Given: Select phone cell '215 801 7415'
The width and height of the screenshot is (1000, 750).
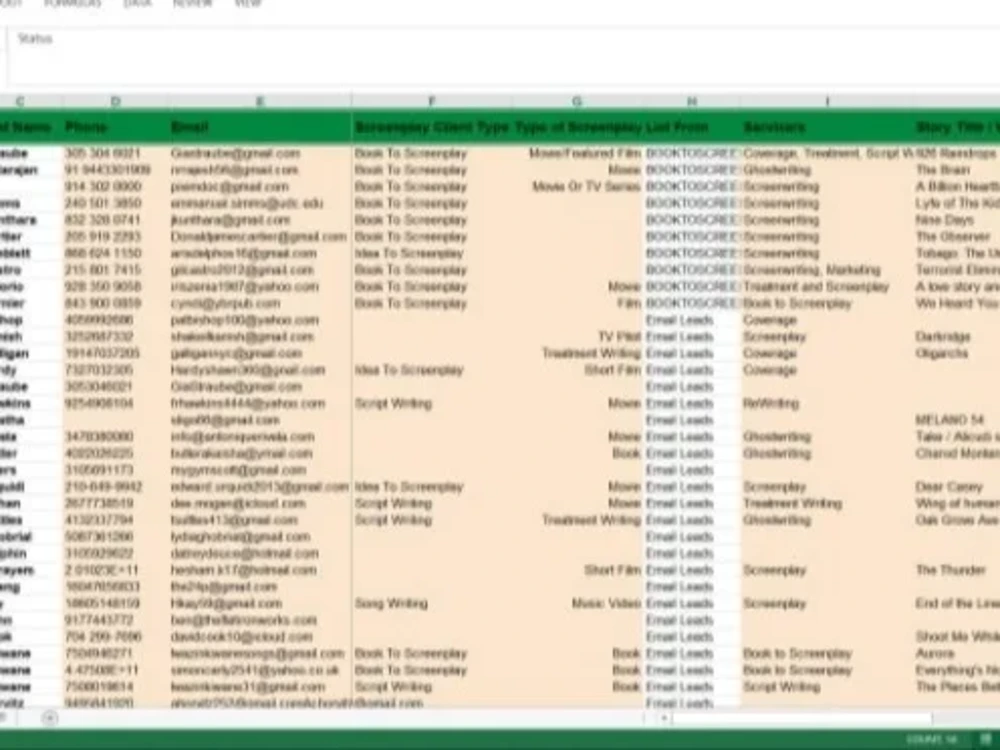Looking at the screenshot, I should (x=115, y=270).
